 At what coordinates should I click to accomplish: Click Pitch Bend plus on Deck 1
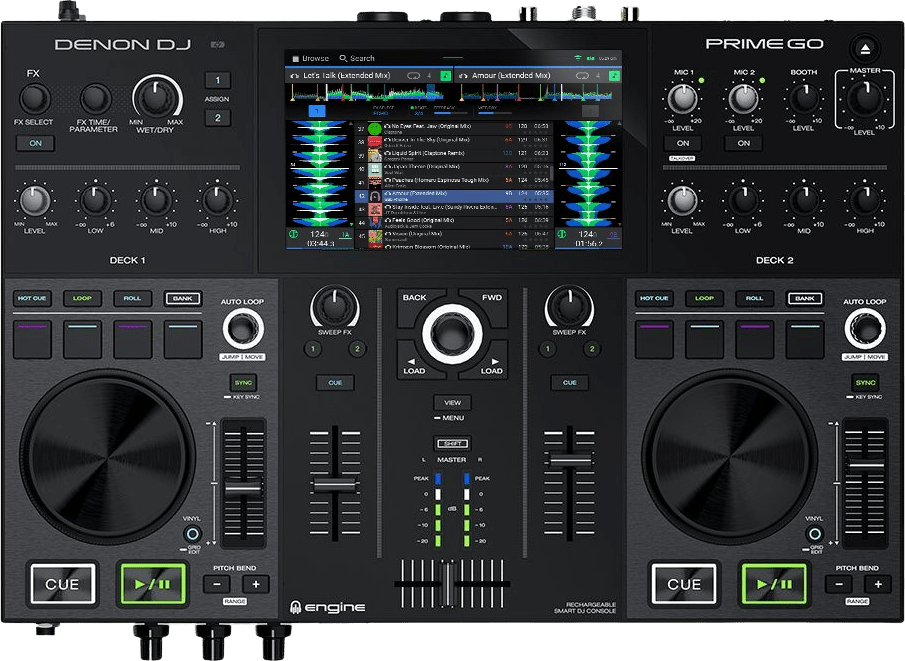[x=256, y=584]
